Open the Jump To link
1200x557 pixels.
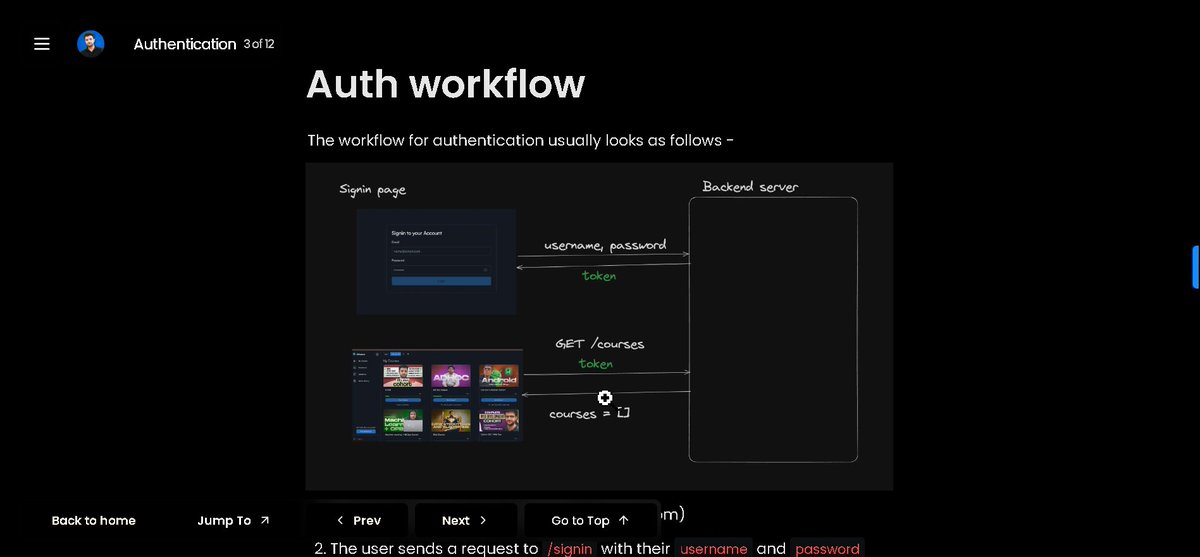tap(233, 520)
